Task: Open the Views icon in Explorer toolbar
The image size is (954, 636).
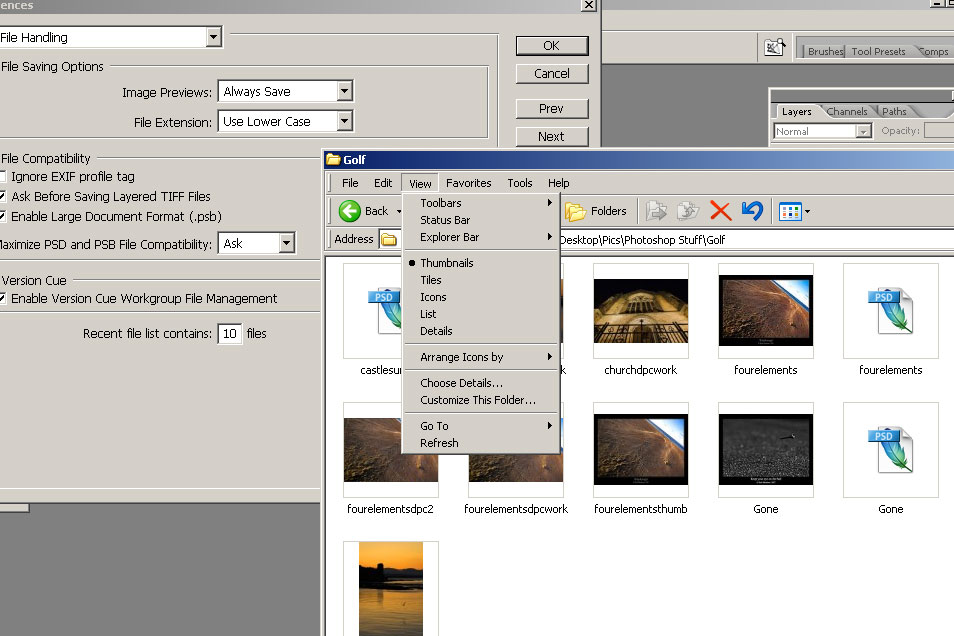Action: 791,211
